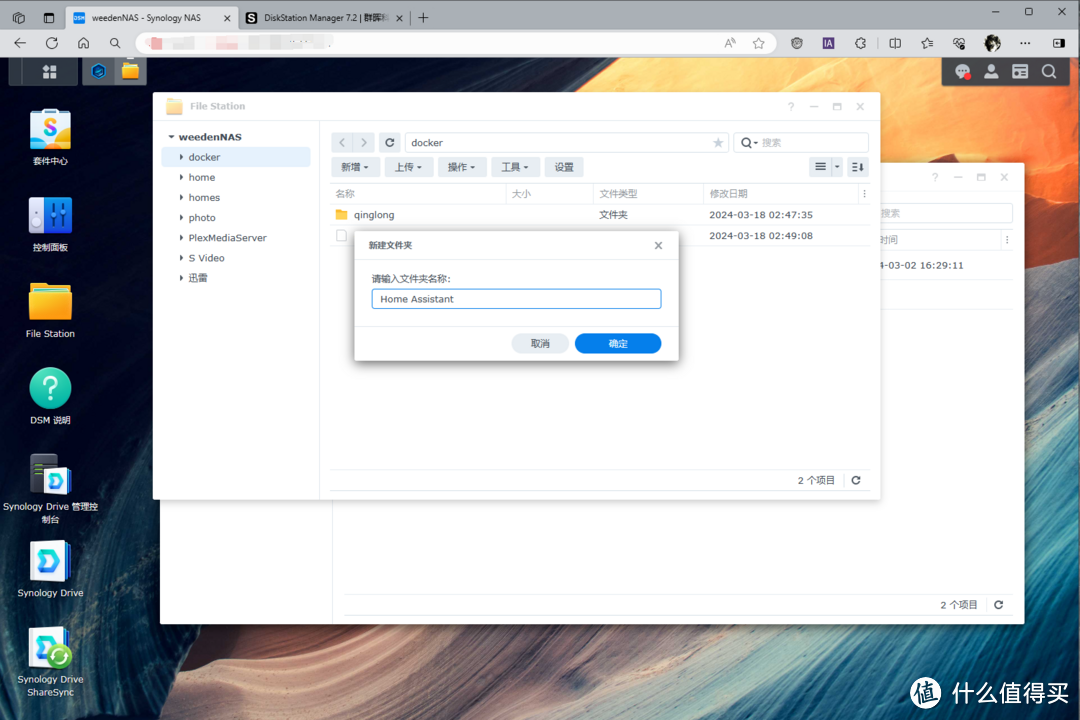1080x720 pixels.
Task: Switch to the Package Center taskbar icon
Action: 98,72
